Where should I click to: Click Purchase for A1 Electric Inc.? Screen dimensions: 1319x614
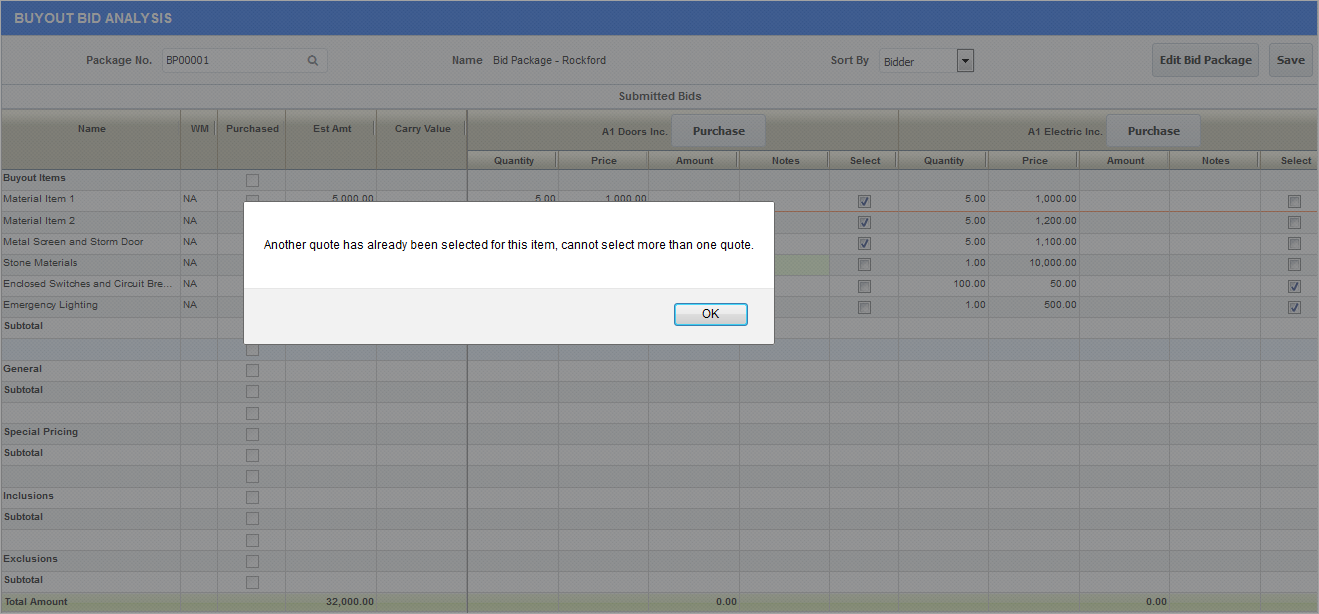(x=1153, y=131)
